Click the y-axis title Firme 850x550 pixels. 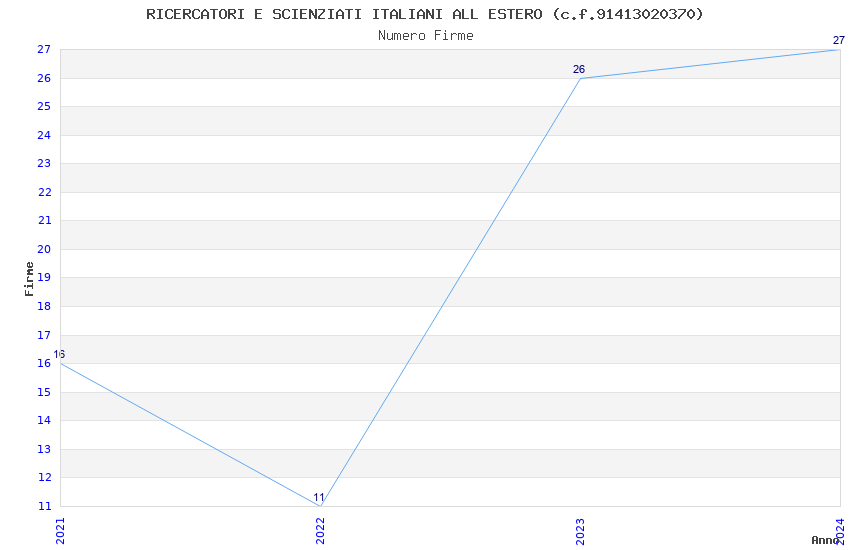[29, 279]
